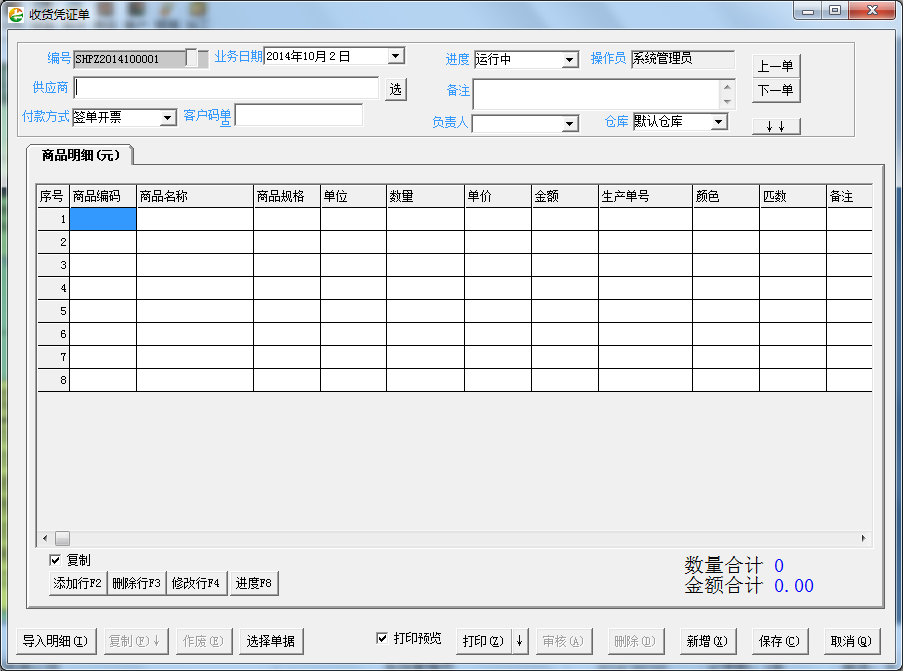Viewport: 903px width, 671px height.
Task: Select the highlighted 商品编码 cell in row 1
Action: (x=103, y=219)
